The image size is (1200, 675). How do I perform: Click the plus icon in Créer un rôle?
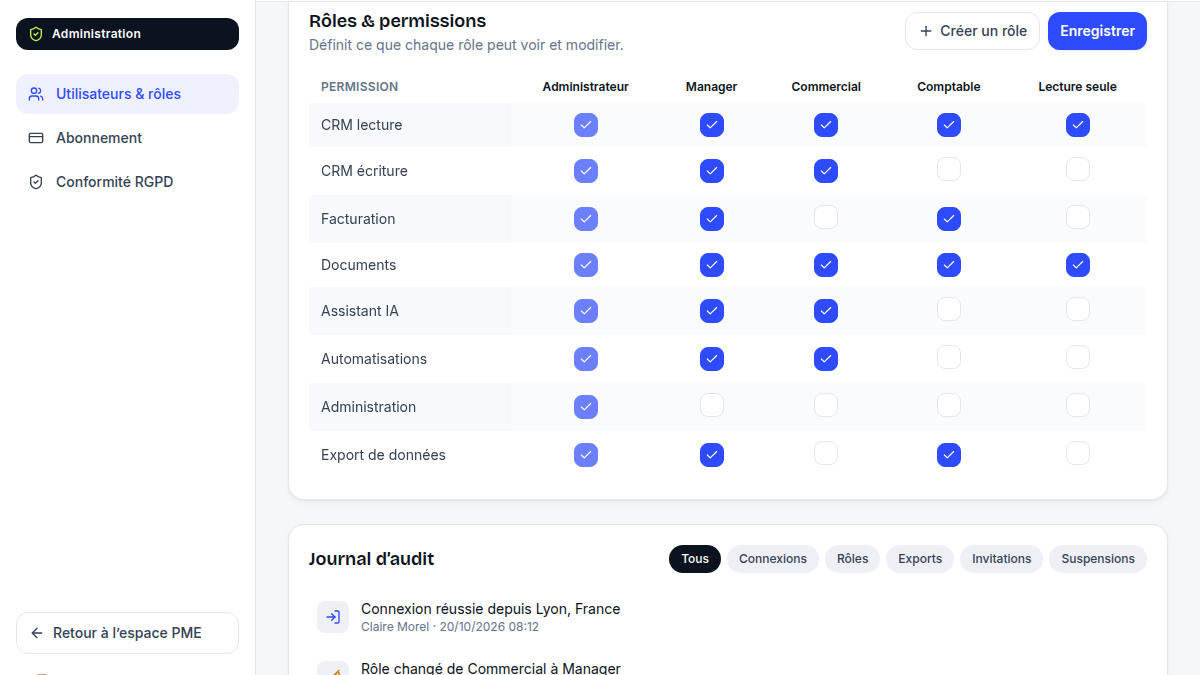(x=926, y=31)
